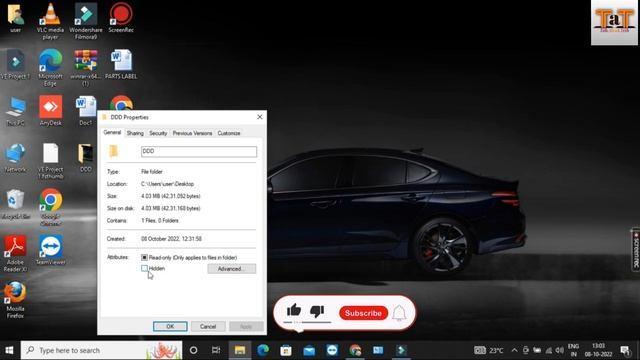Select the ScreenRec desktop icon

(x=121, y=18)
